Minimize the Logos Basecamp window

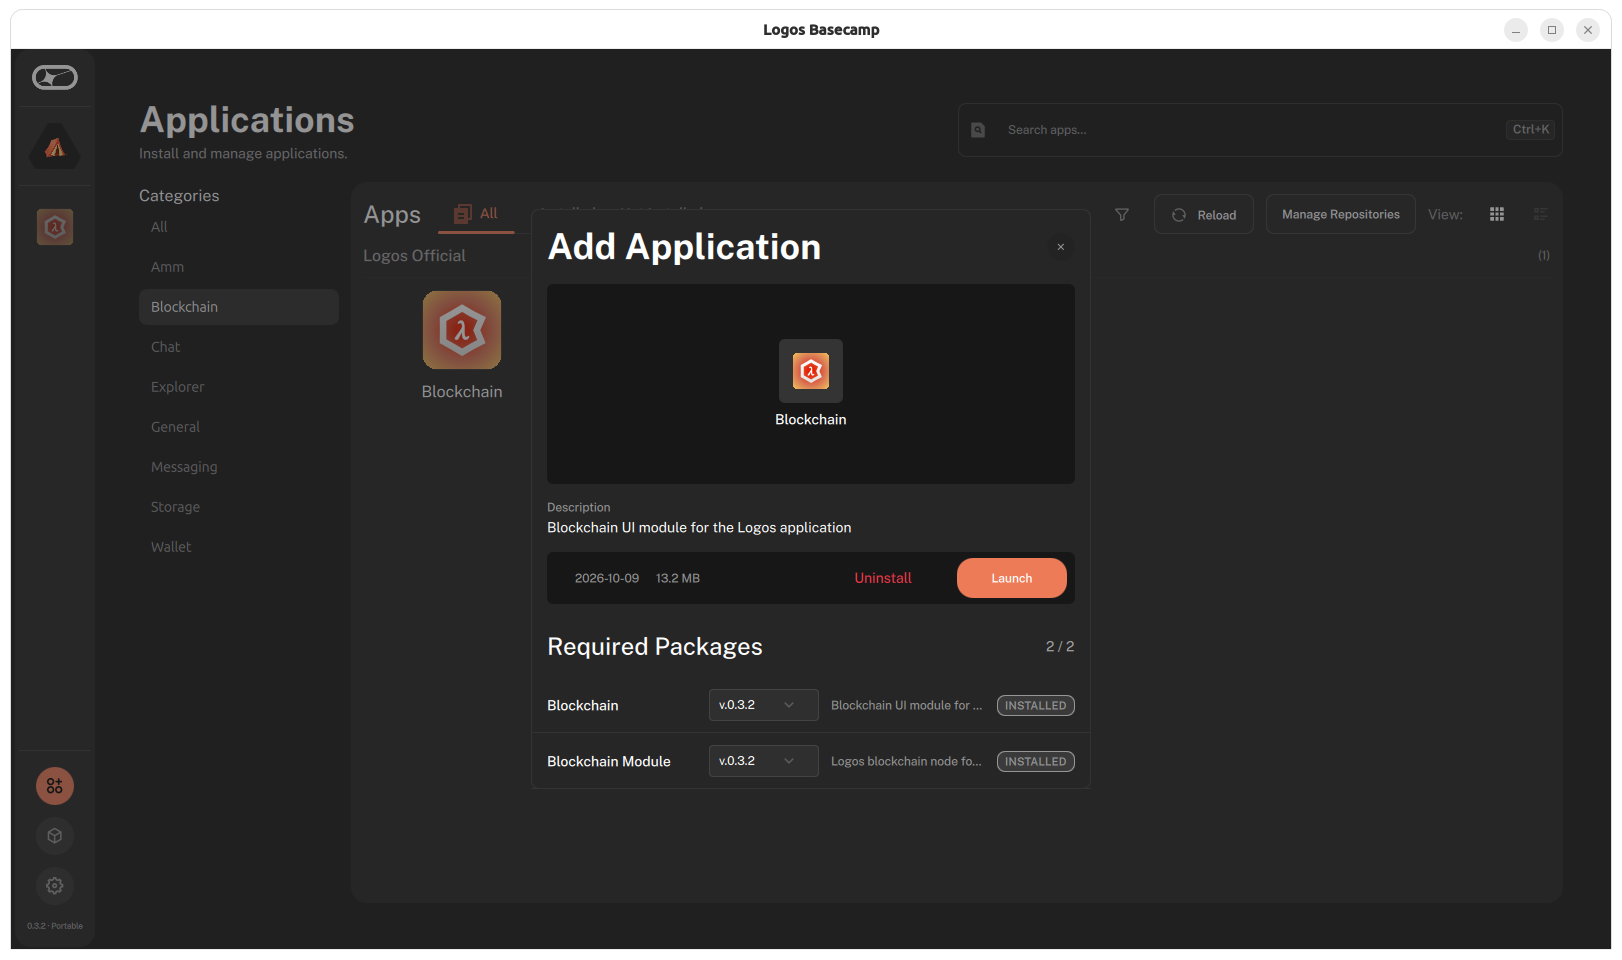click(x=1516, y=30)
